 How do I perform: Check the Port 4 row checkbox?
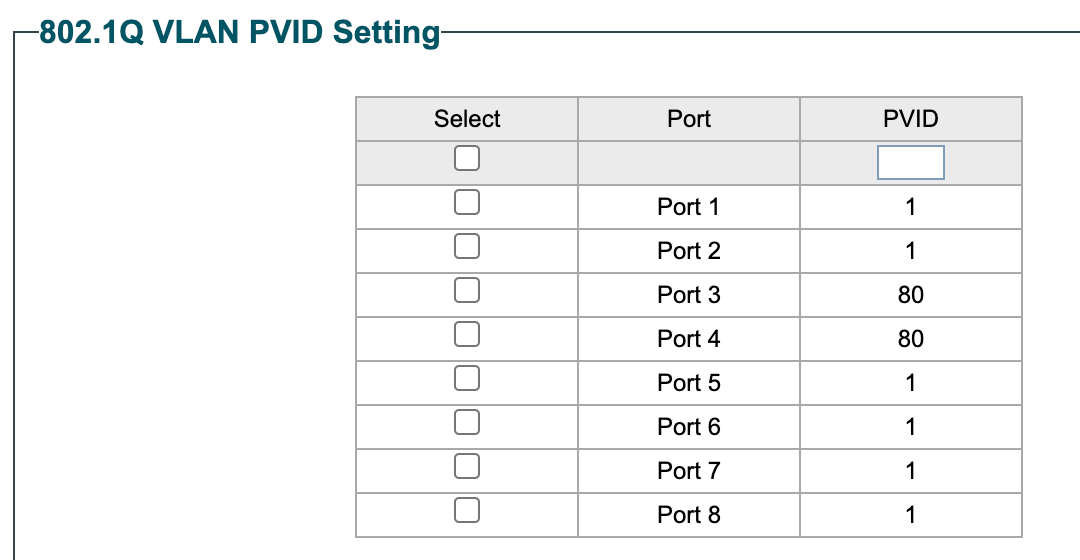click(x=467, y=334)
